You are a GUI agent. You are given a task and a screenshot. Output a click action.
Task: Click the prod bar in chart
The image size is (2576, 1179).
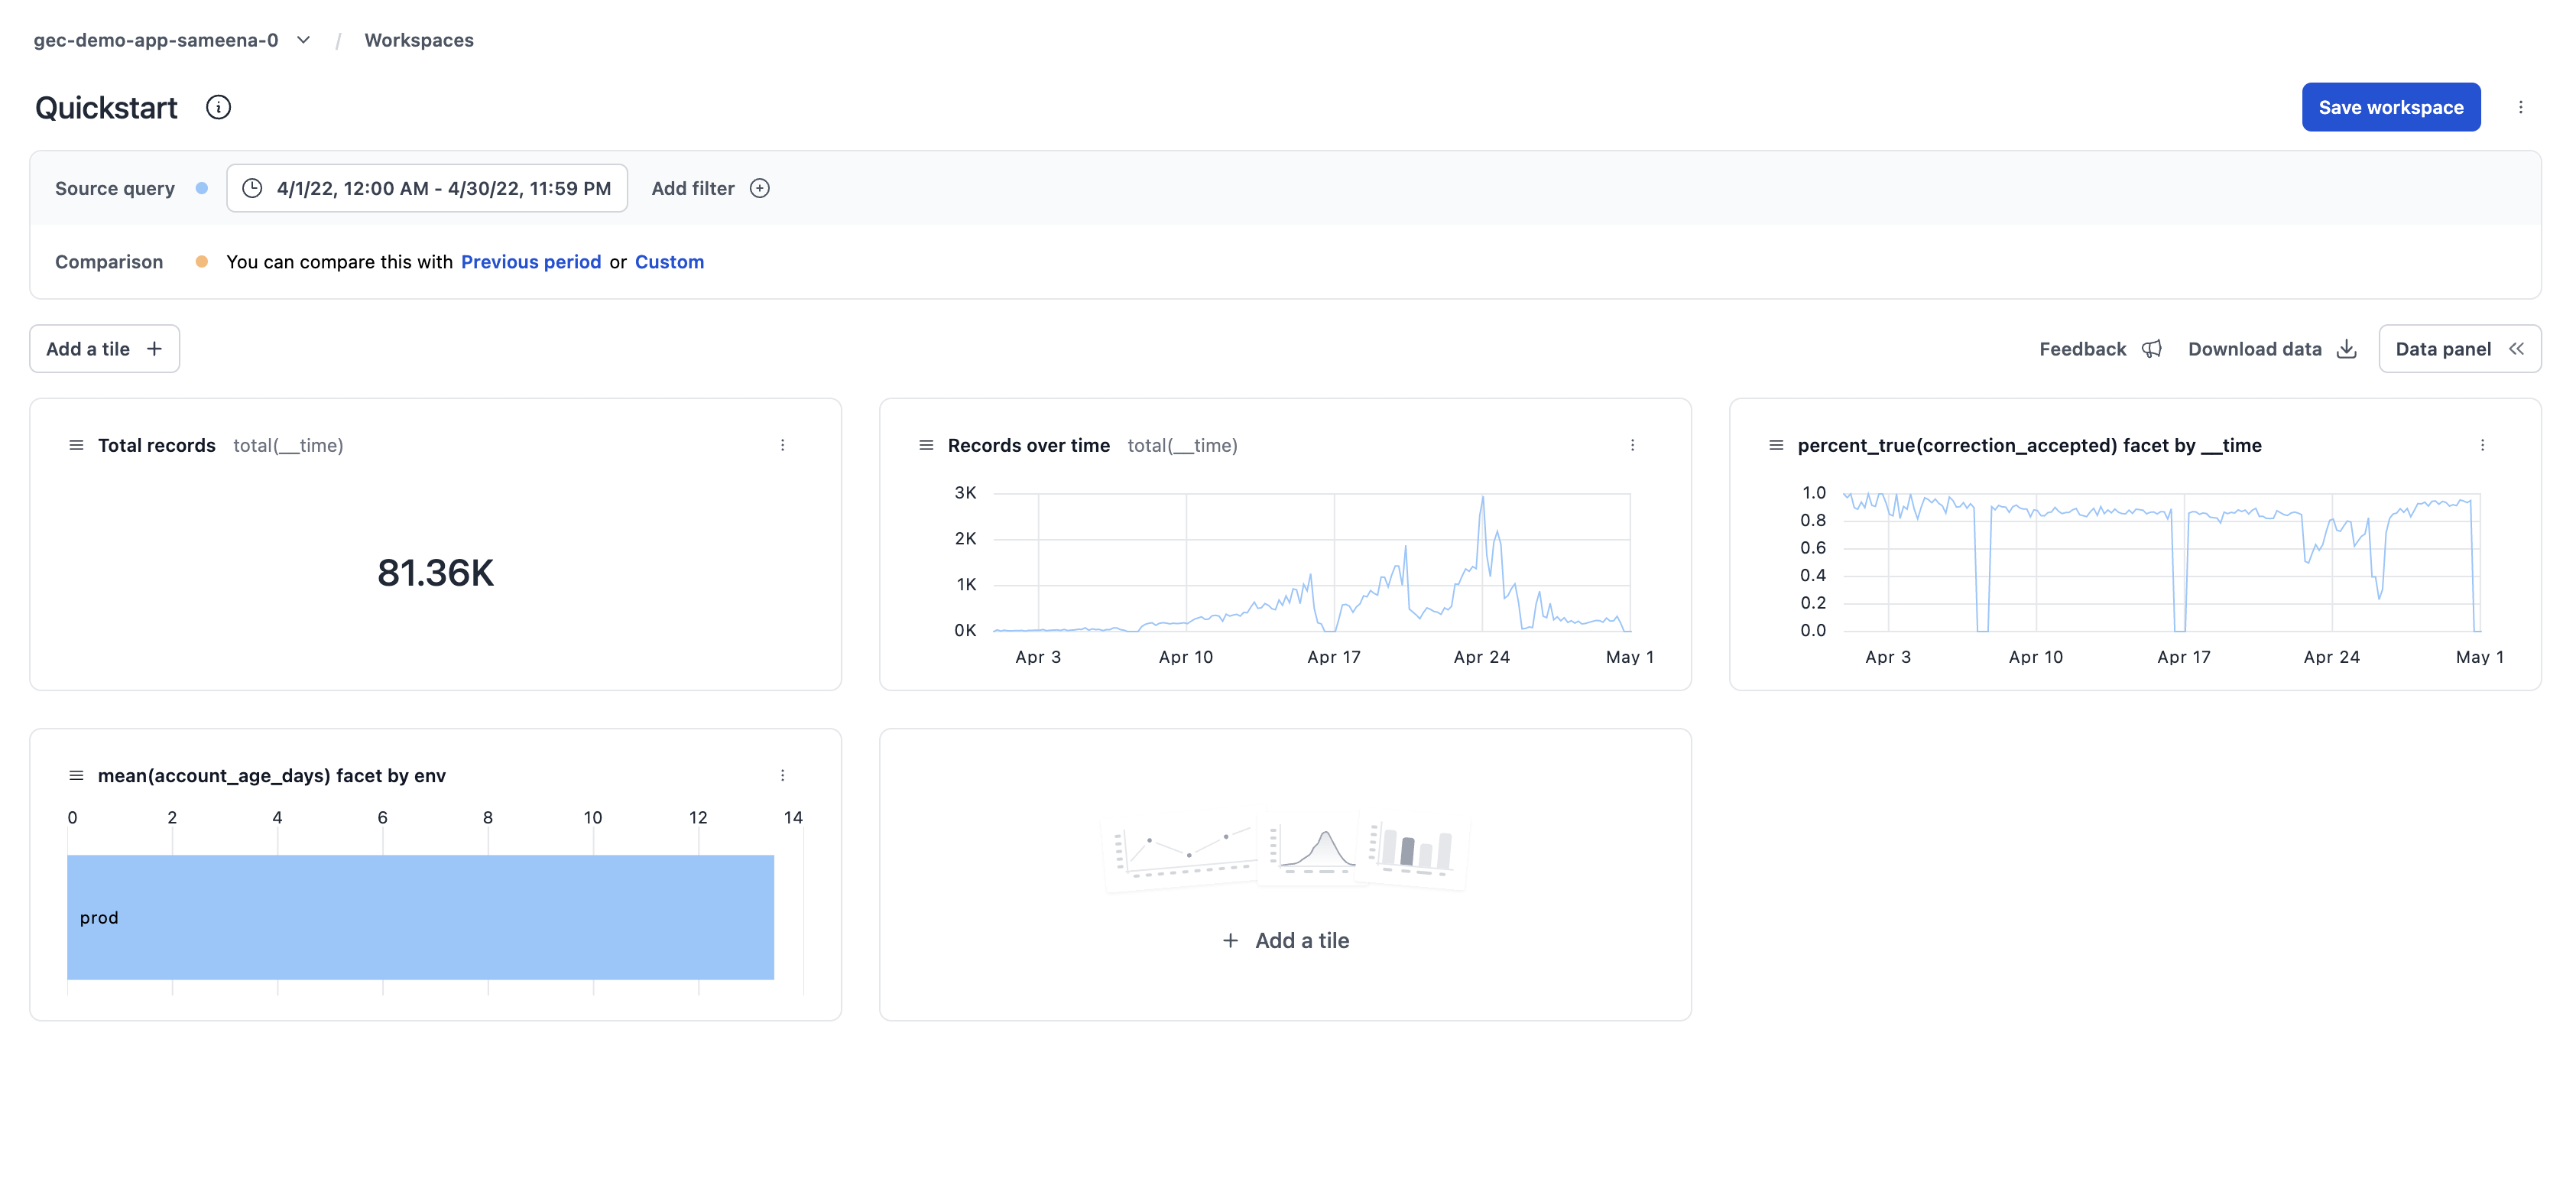pos(420,917)
